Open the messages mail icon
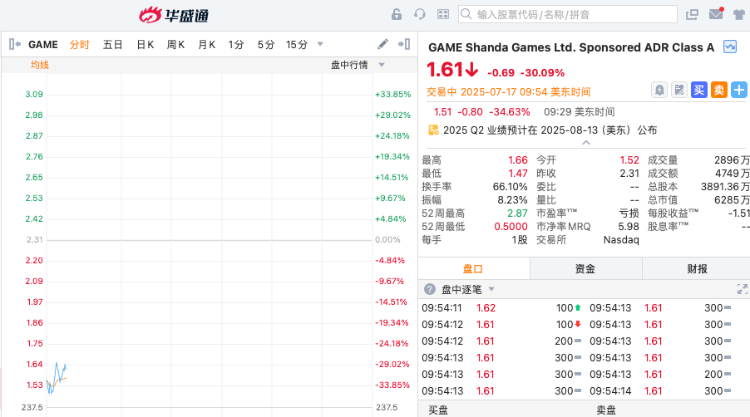750x417 pixels. tap(716, 14)
